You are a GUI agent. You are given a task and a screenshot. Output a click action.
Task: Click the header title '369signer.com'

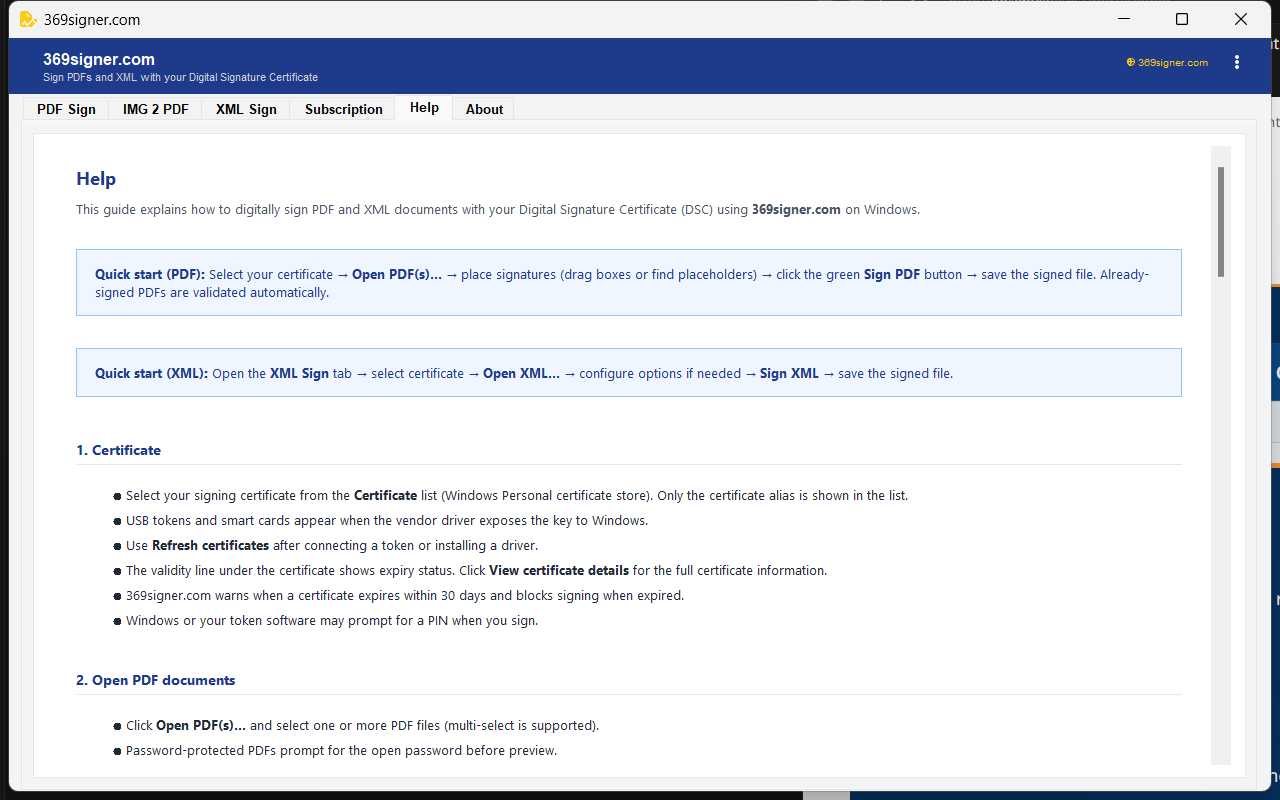[x=99, y=59]
